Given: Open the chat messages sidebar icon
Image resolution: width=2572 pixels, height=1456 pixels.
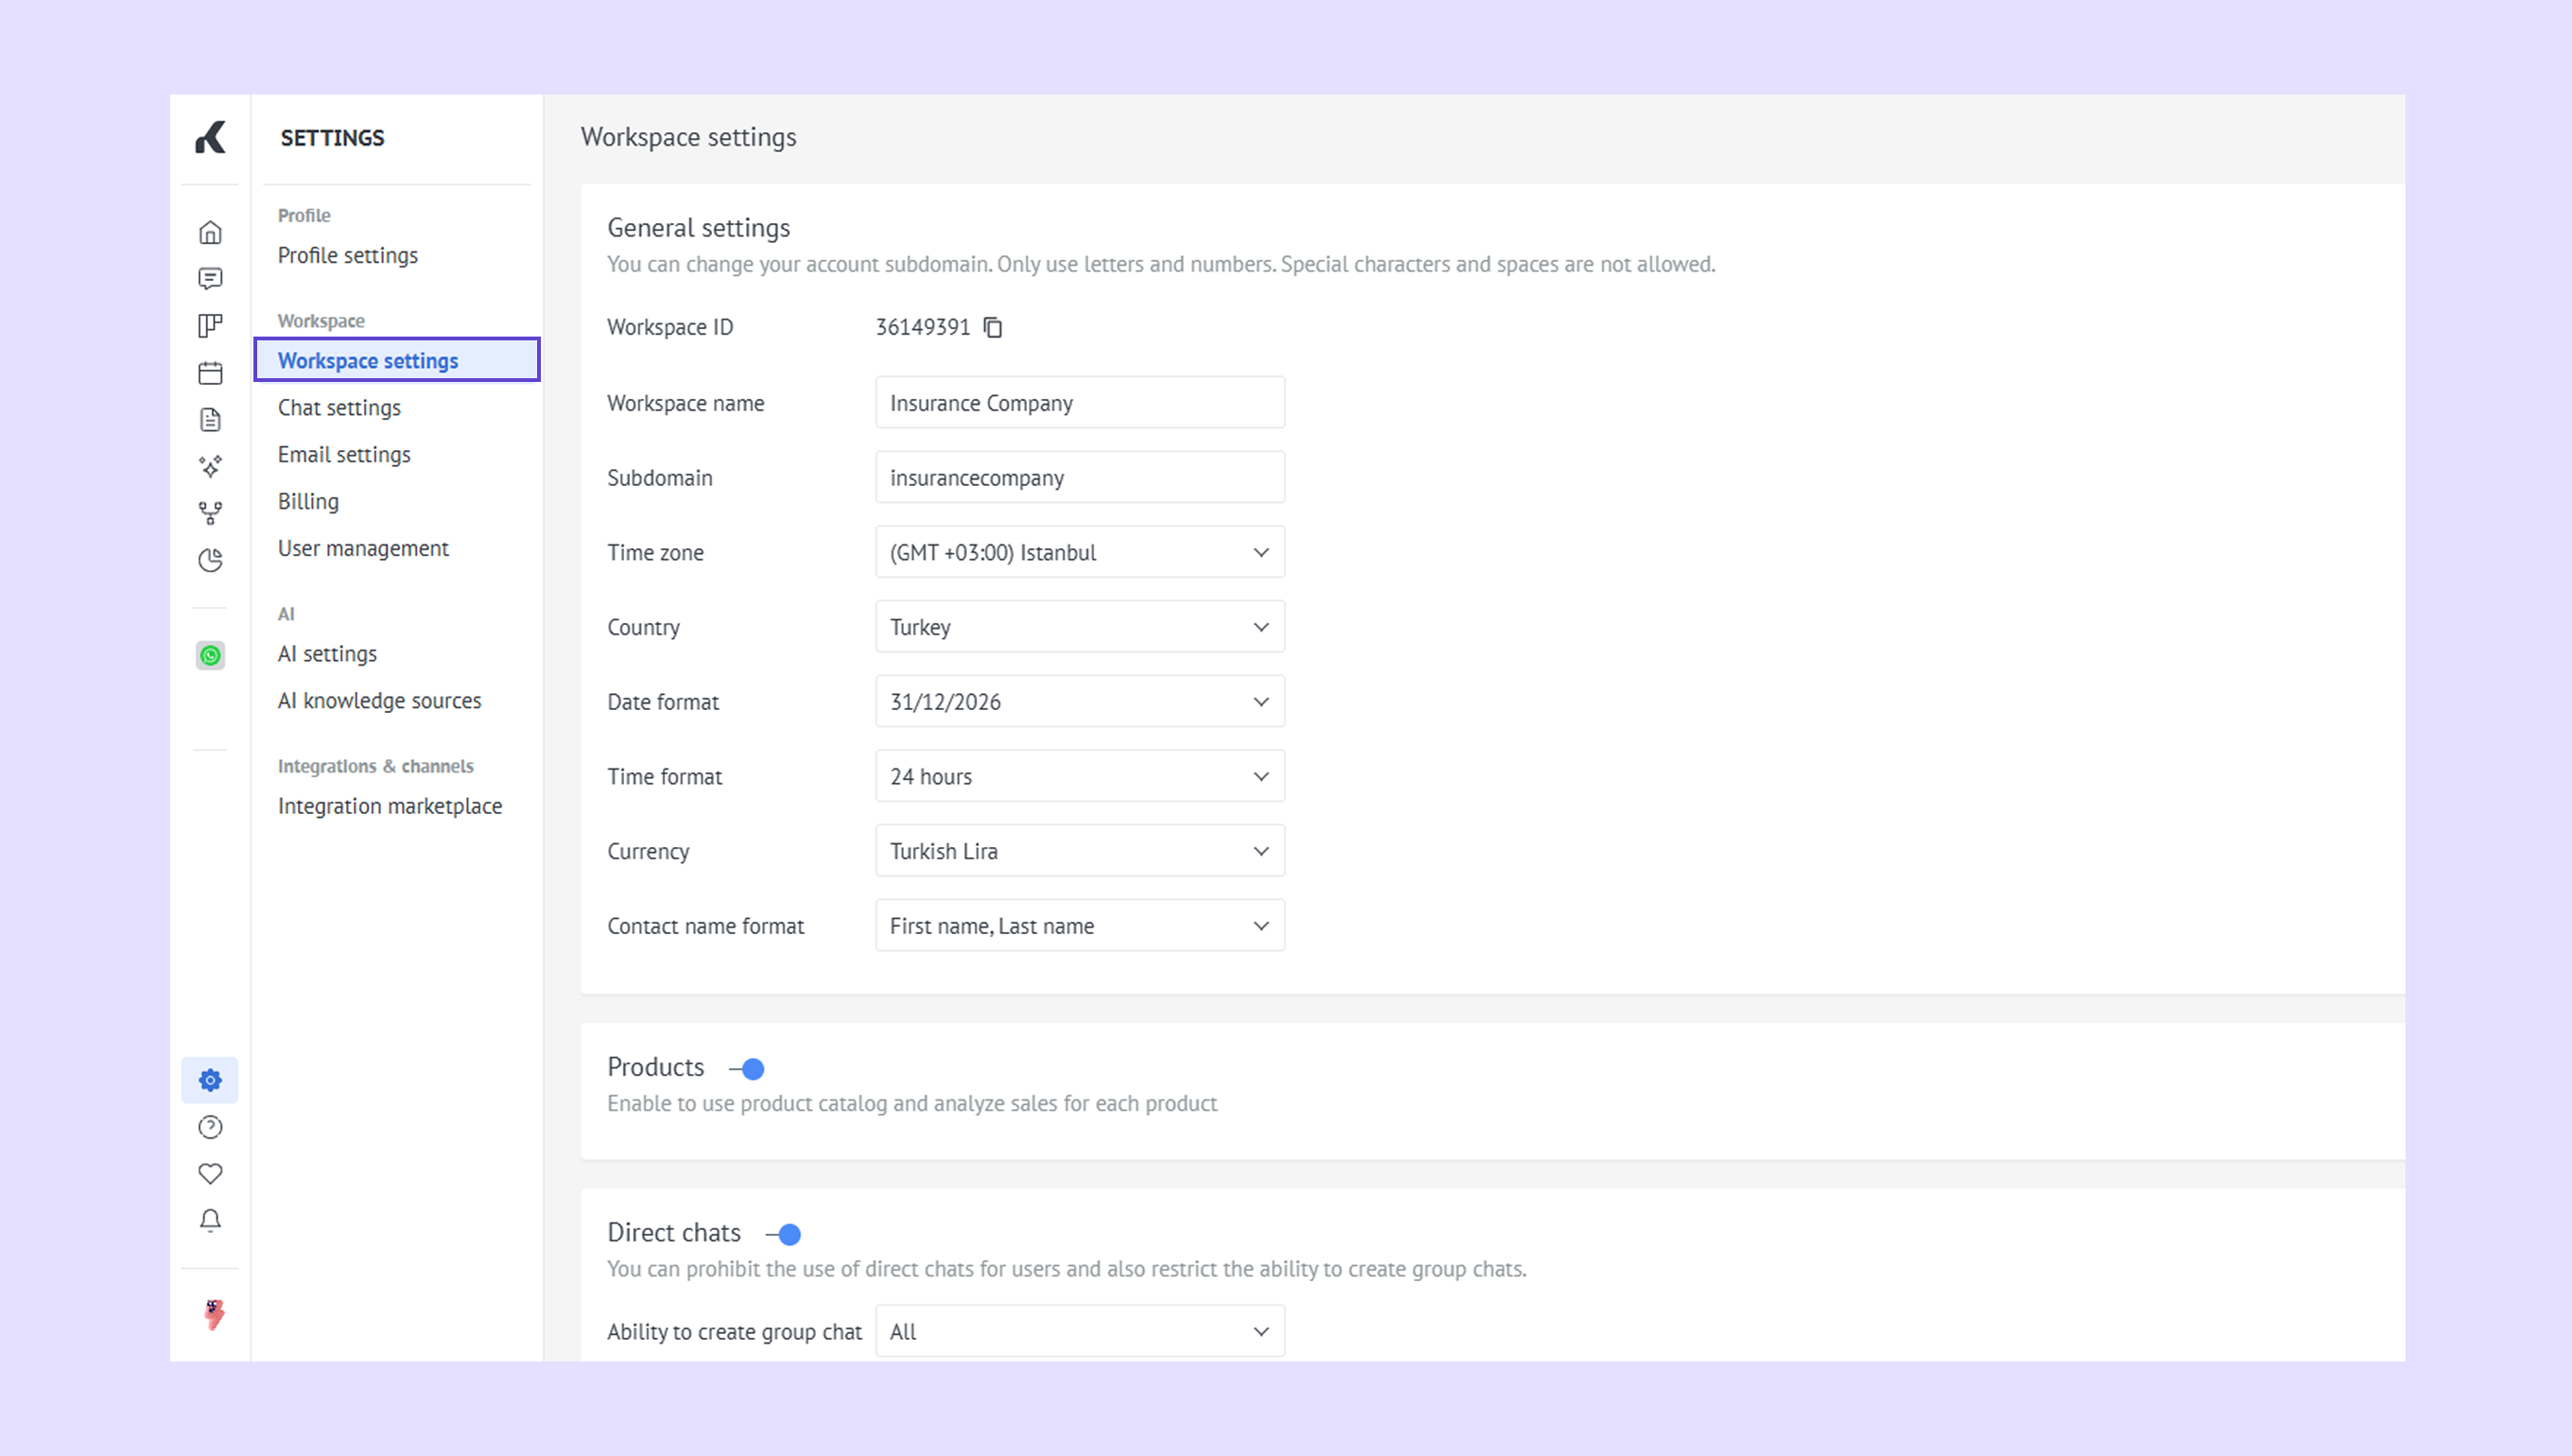Looking at the screenshot, I should tap(210, 278).
